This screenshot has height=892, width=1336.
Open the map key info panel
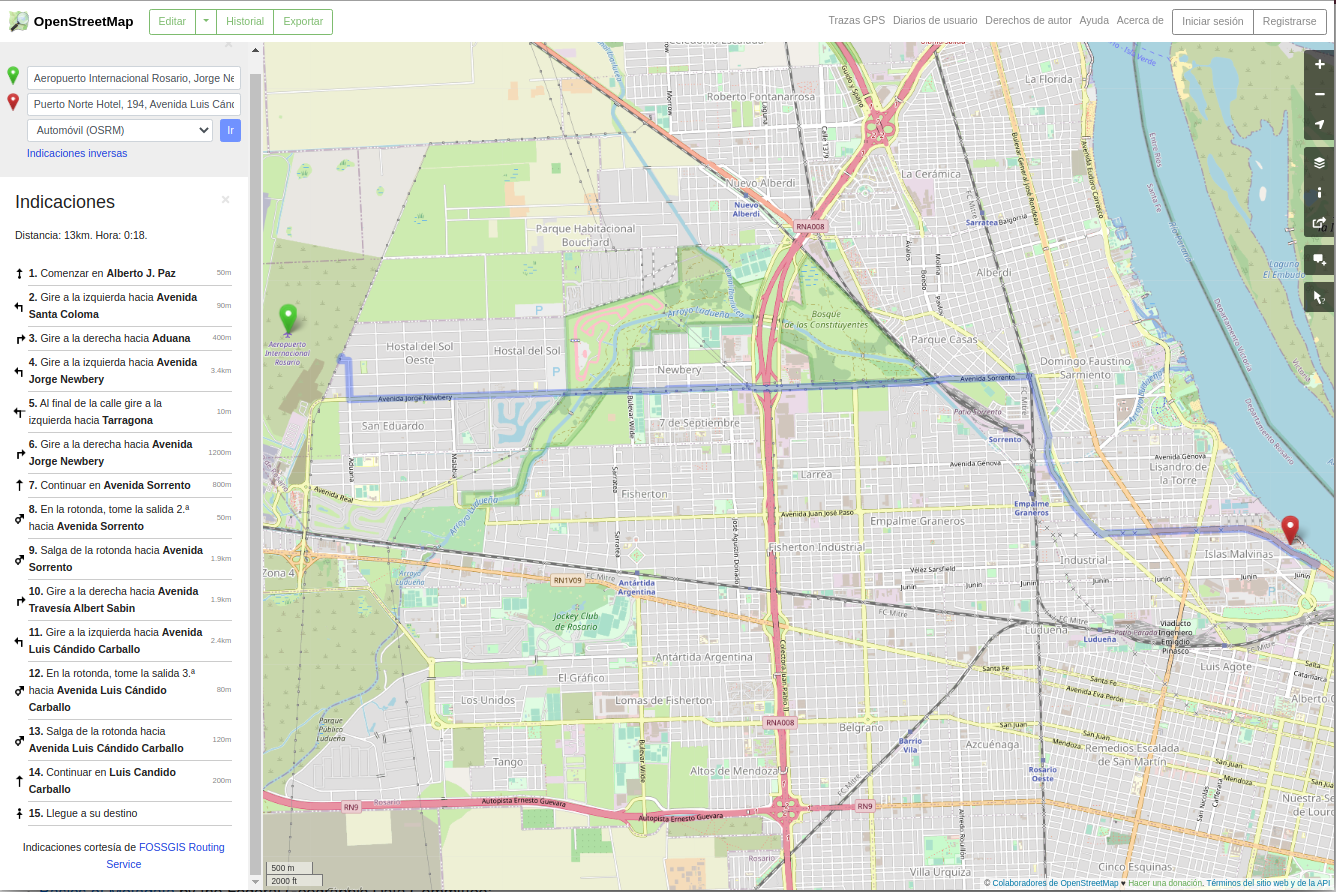click(x=1320, y=193)
